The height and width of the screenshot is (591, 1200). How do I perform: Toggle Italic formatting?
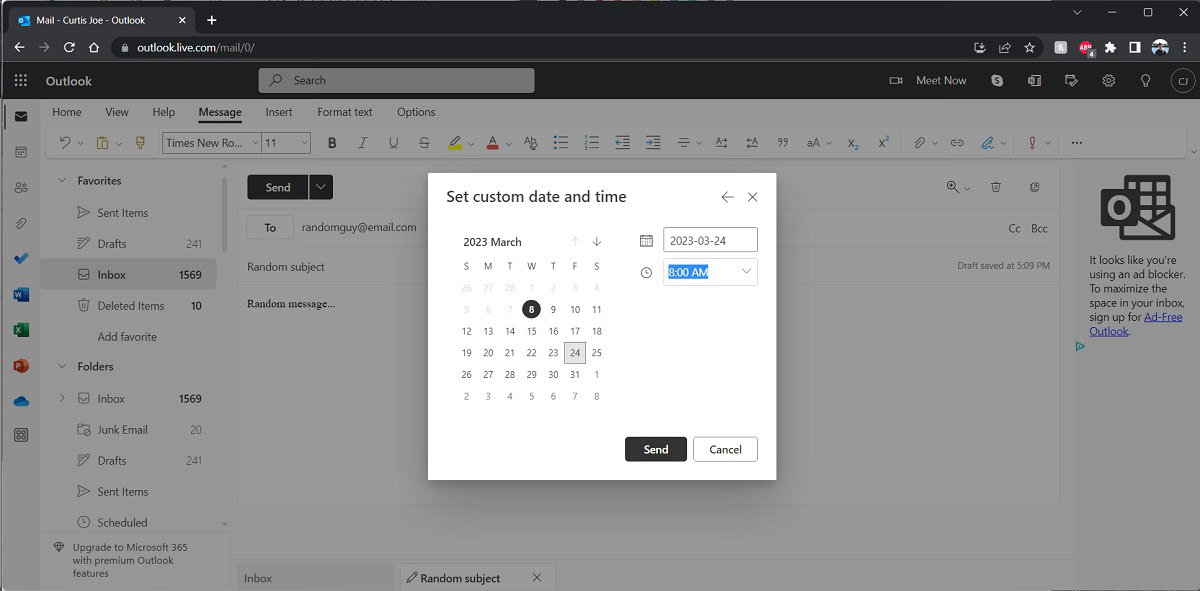[363, 143]
